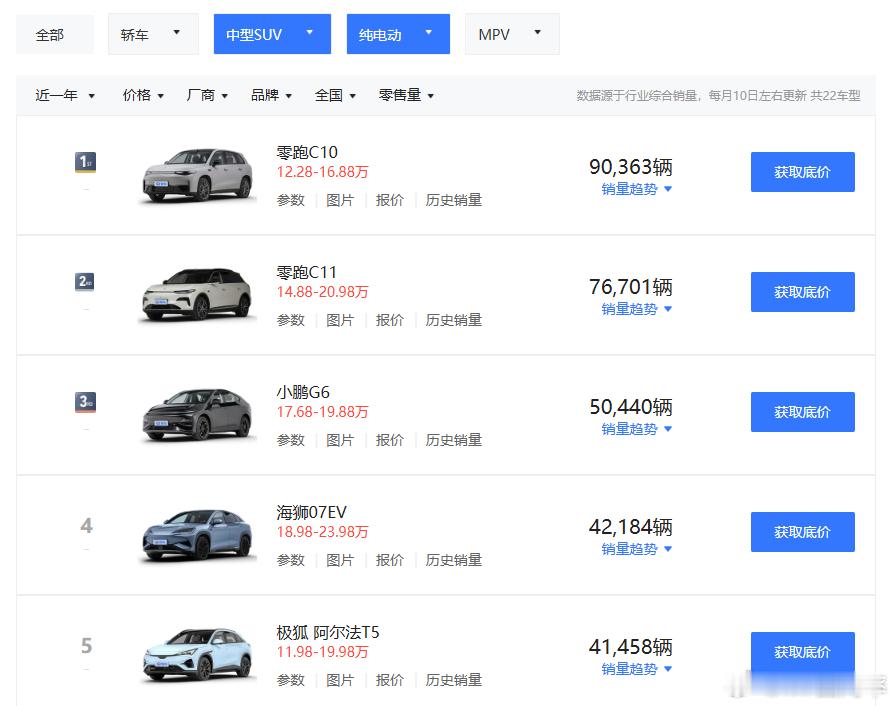This screenshot has height=706, width=896.
Task: Open the 小鹏G6 car image
Action: click(197, 414)
